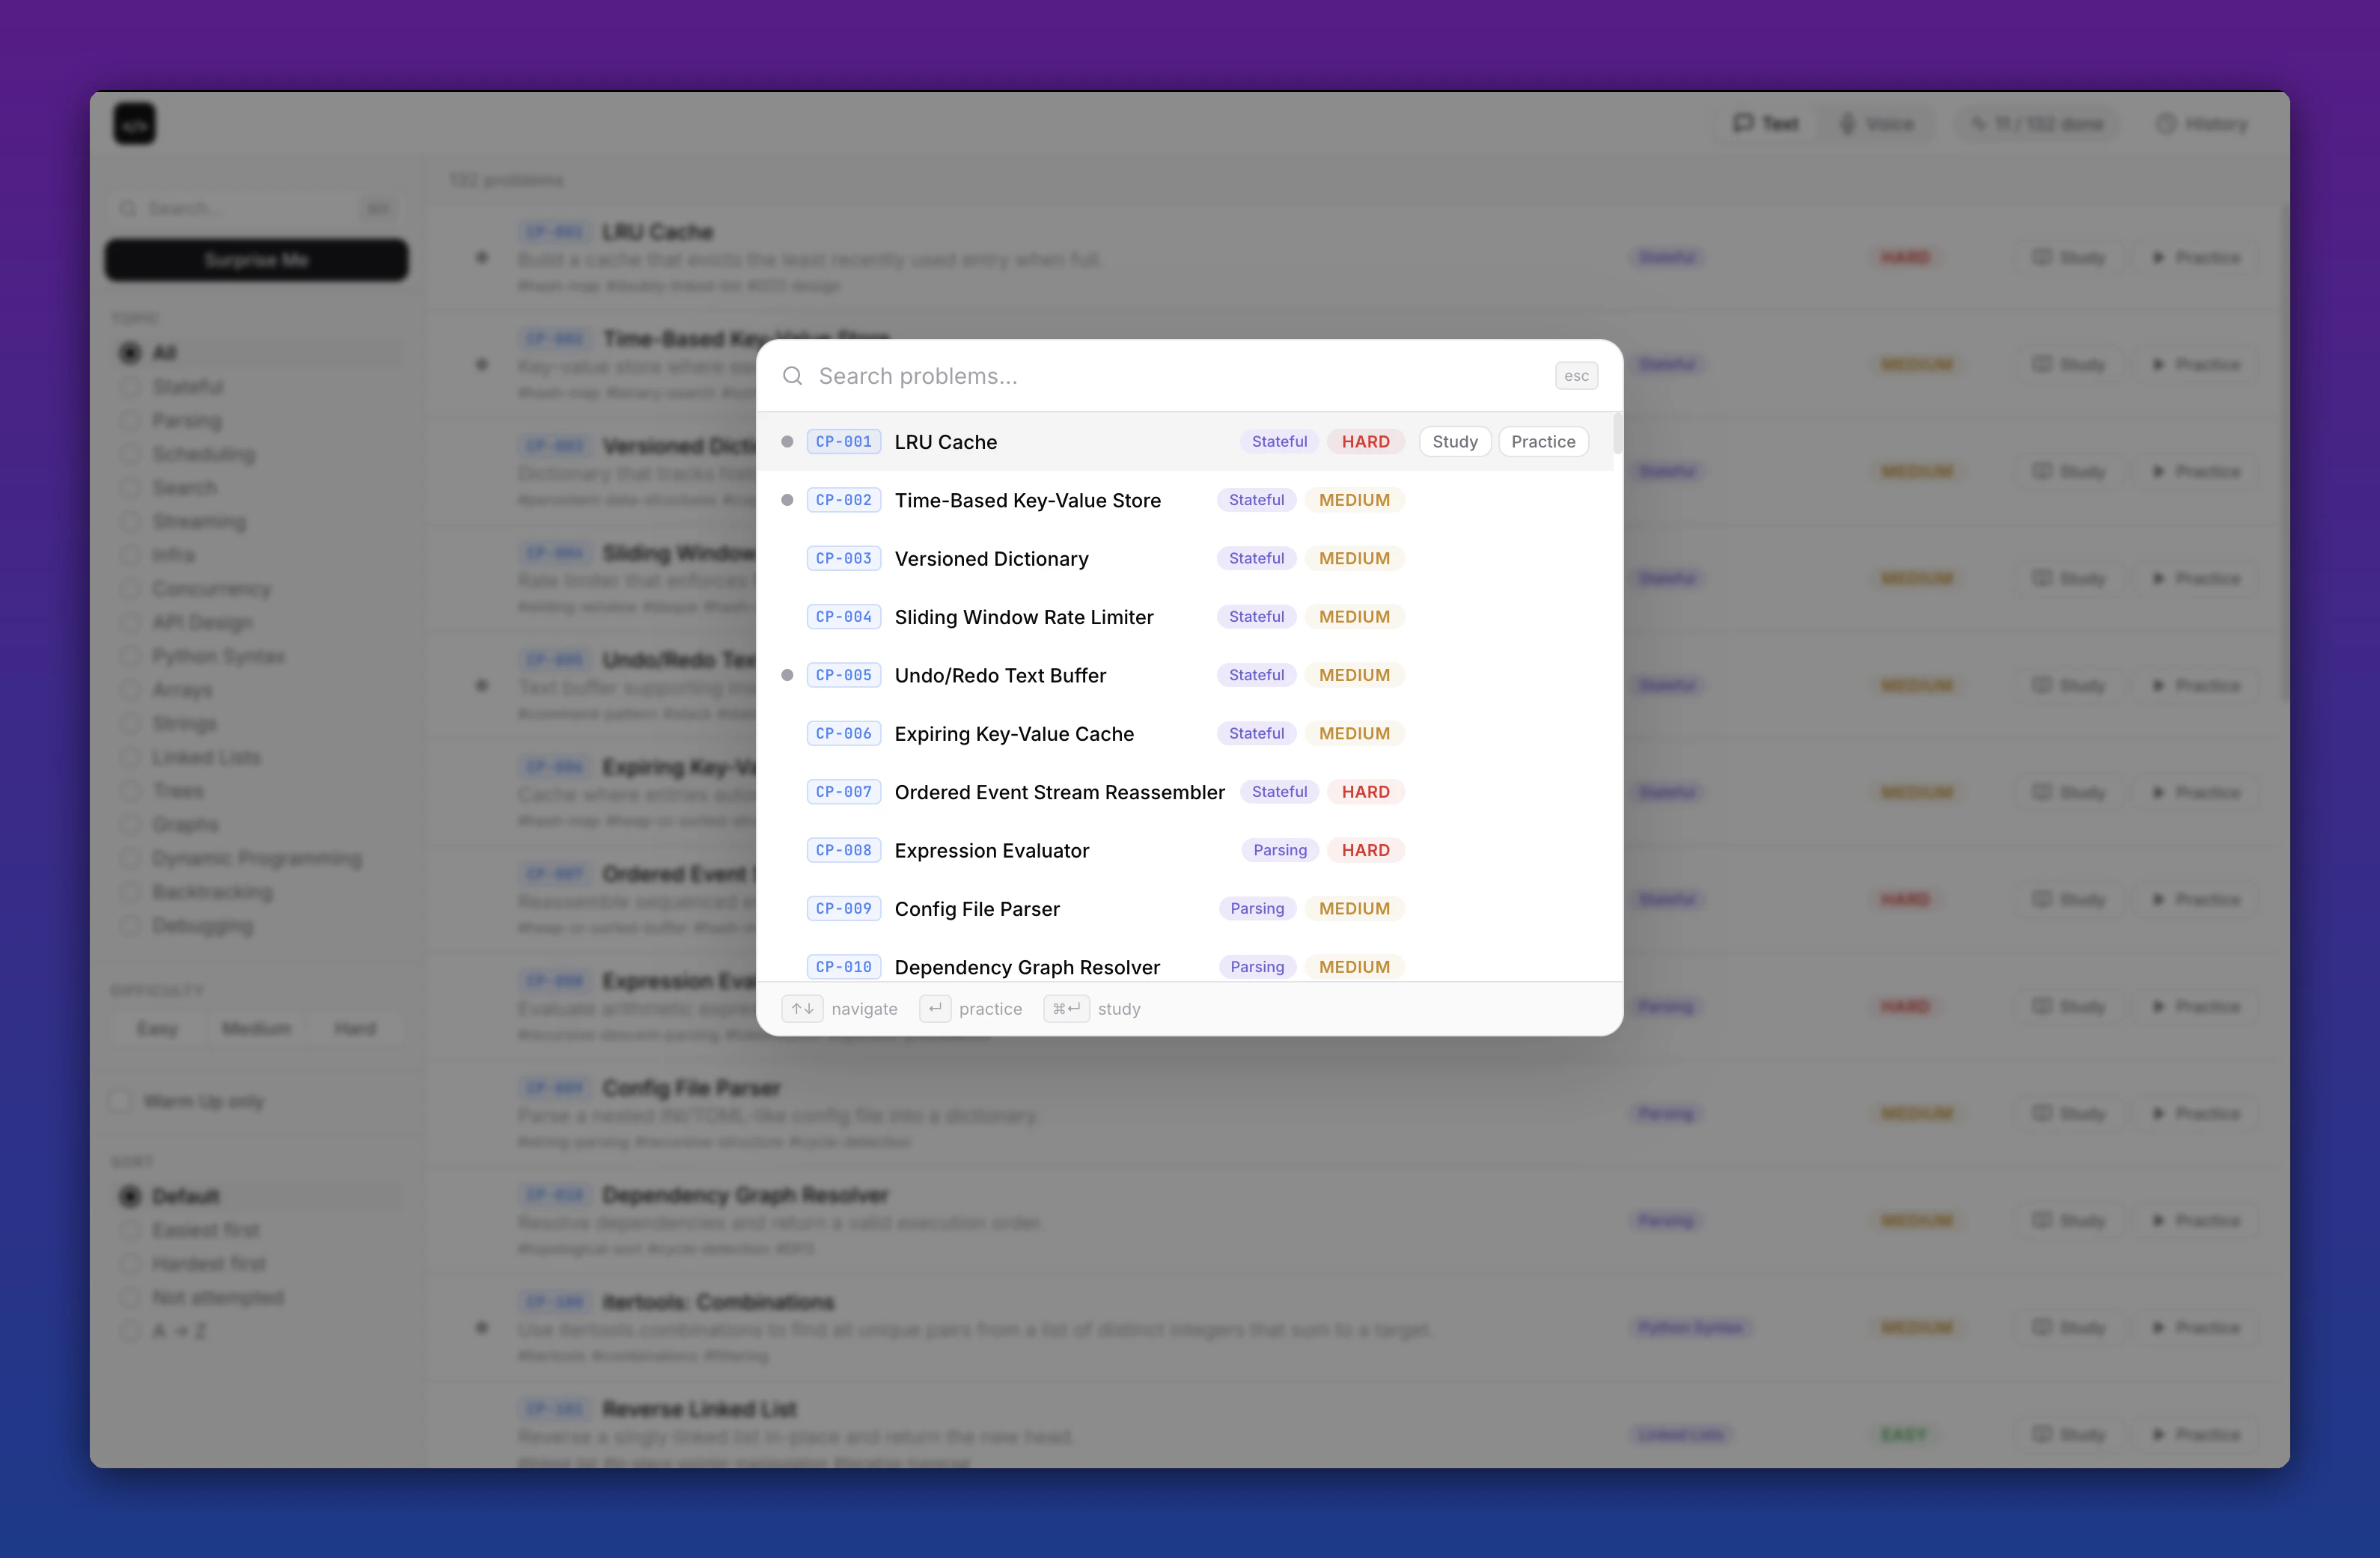Open the Versioned Dictionary result row
The height and width of the screenshot is (1558, 2380).
point(990,559)
